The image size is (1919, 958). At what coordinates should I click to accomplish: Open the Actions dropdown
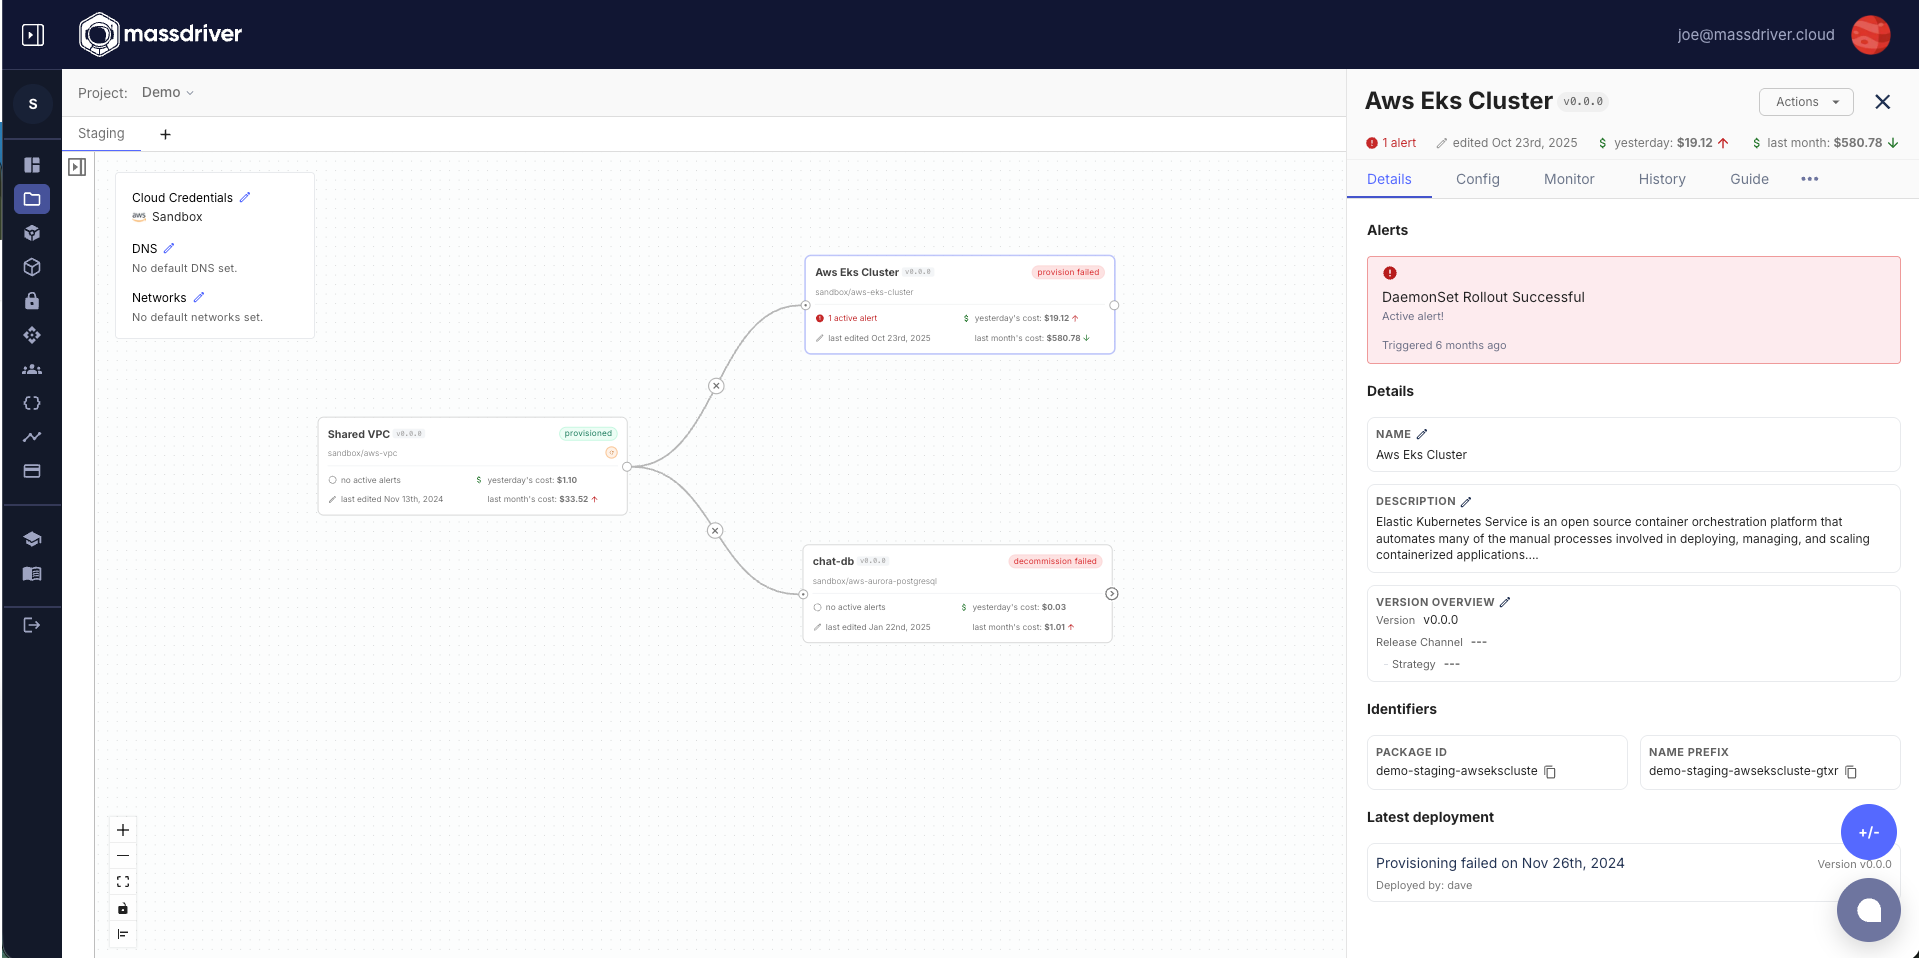coord(1805,102)
